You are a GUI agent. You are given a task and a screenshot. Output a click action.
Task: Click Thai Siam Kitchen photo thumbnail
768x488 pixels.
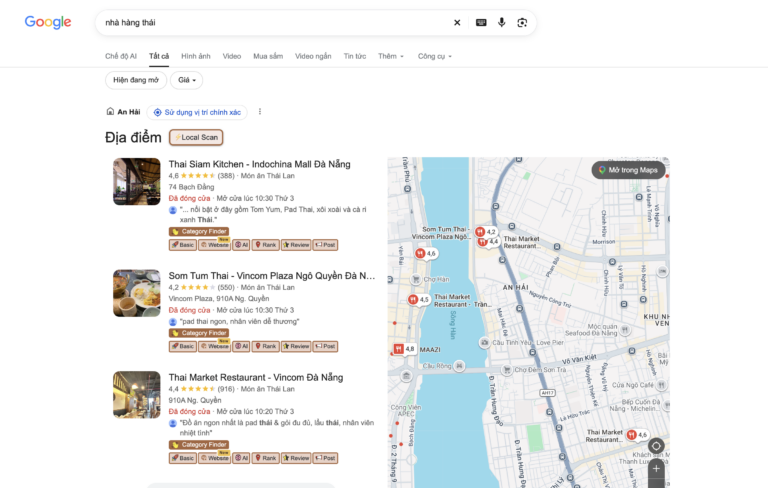click(x=137, y=181)
